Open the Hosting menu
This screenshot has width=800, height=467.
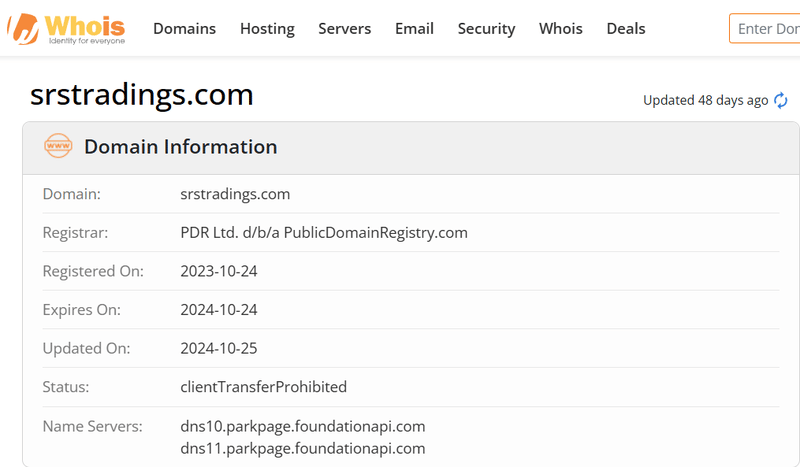(267, 28)
